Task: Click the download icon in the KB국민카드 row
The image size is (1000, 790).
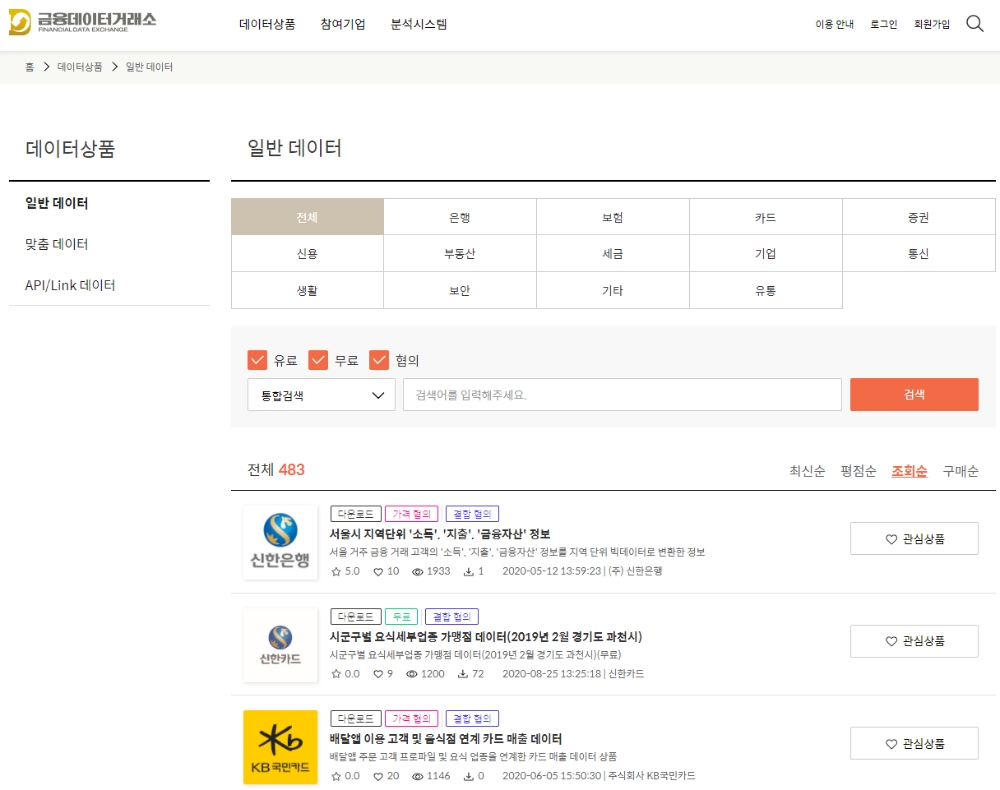Action: click(469, 777)
